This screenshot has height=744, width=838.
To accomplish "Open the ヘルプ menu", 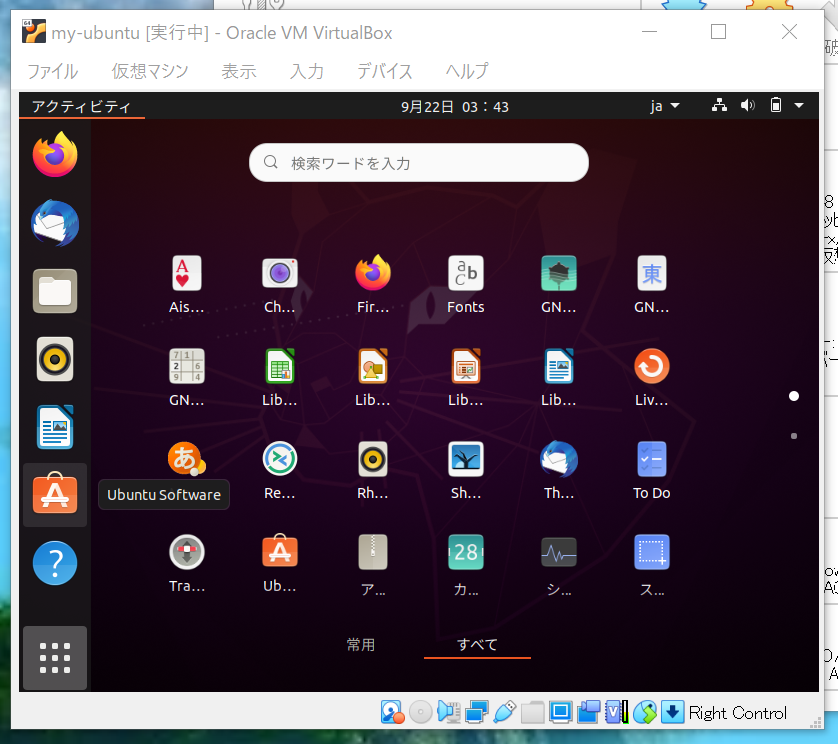I will (x=467, y=71).
